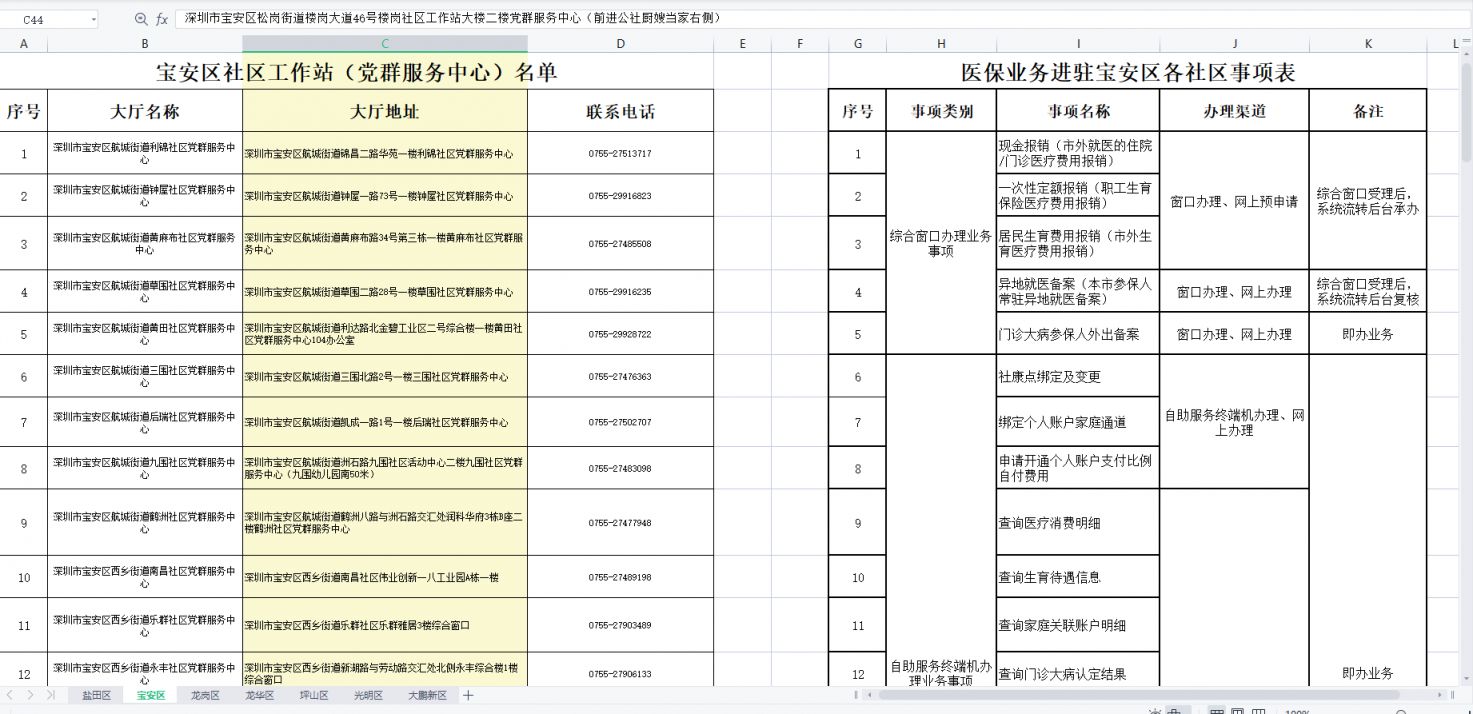Screen dimensions: 1473x714
Task: Select the 查询家庭关联账户明细 cell
Action: tap(1078, 625)
